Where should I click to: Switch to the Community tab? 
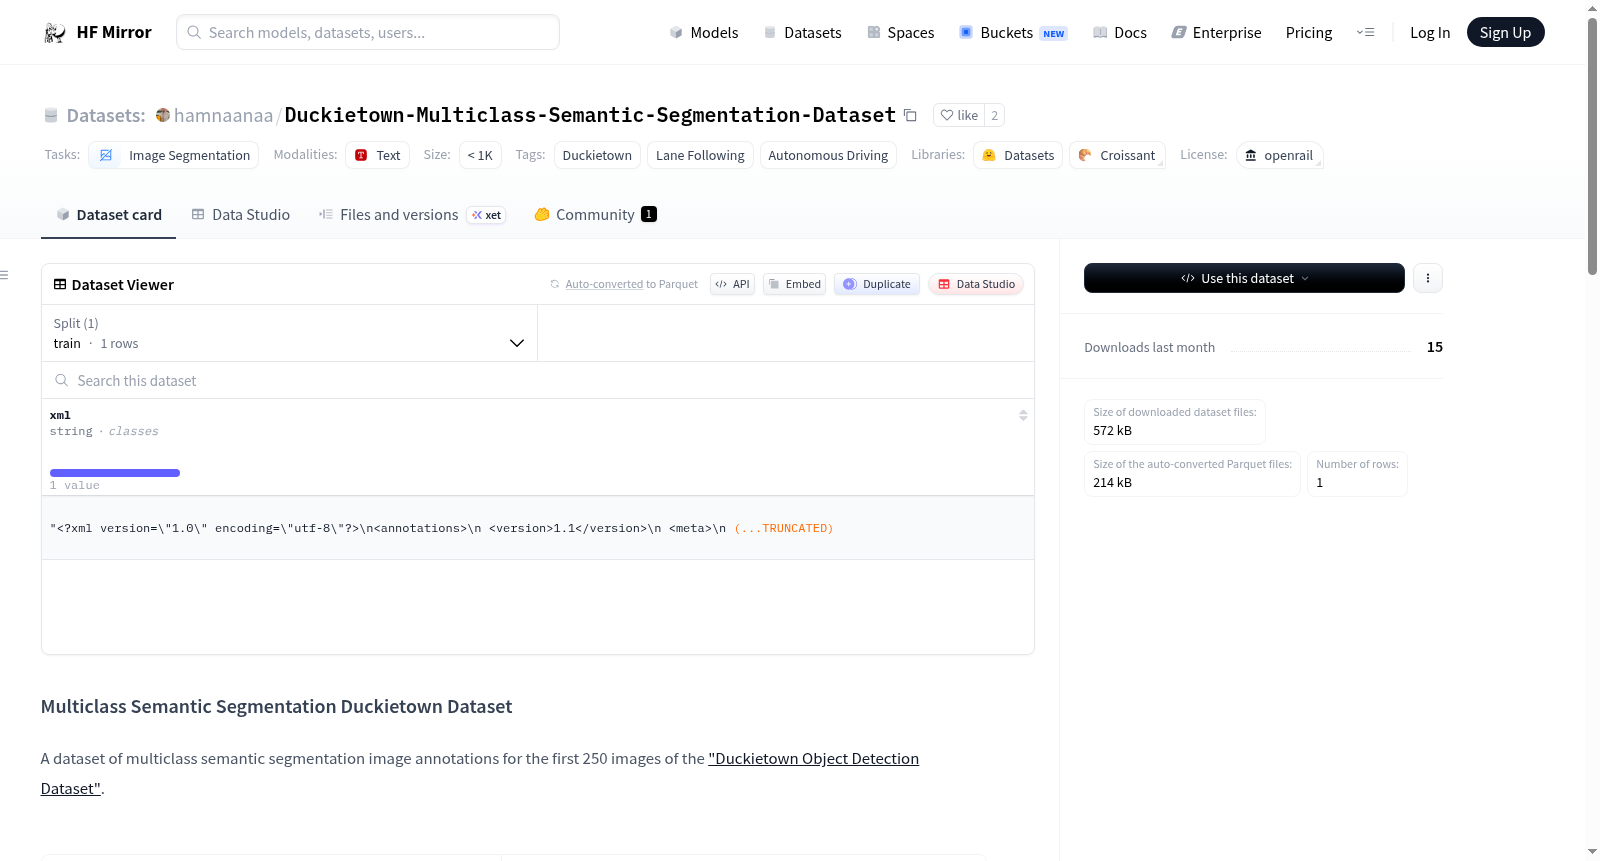tap(595, 214)
